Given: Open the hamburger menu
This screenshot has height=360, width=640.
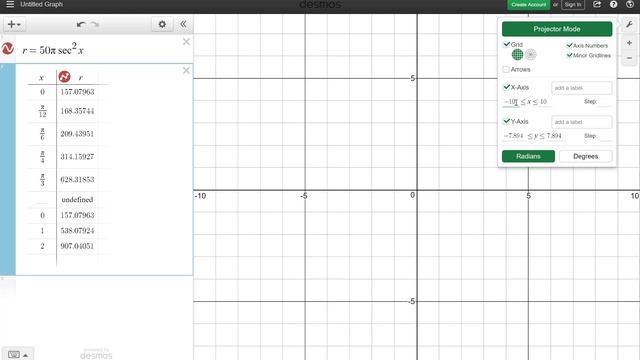Looking at the screenshot, I should (x=10, y=4).
